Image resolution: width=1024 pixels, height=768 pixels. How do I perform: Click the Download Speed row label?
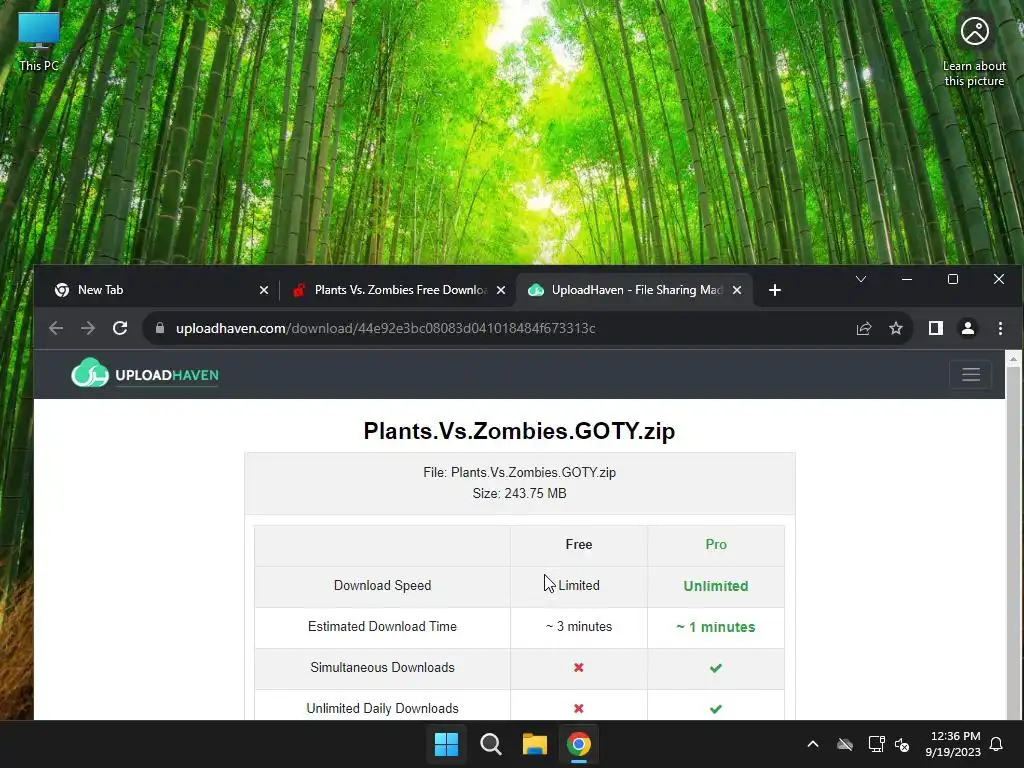coord(382,585)
